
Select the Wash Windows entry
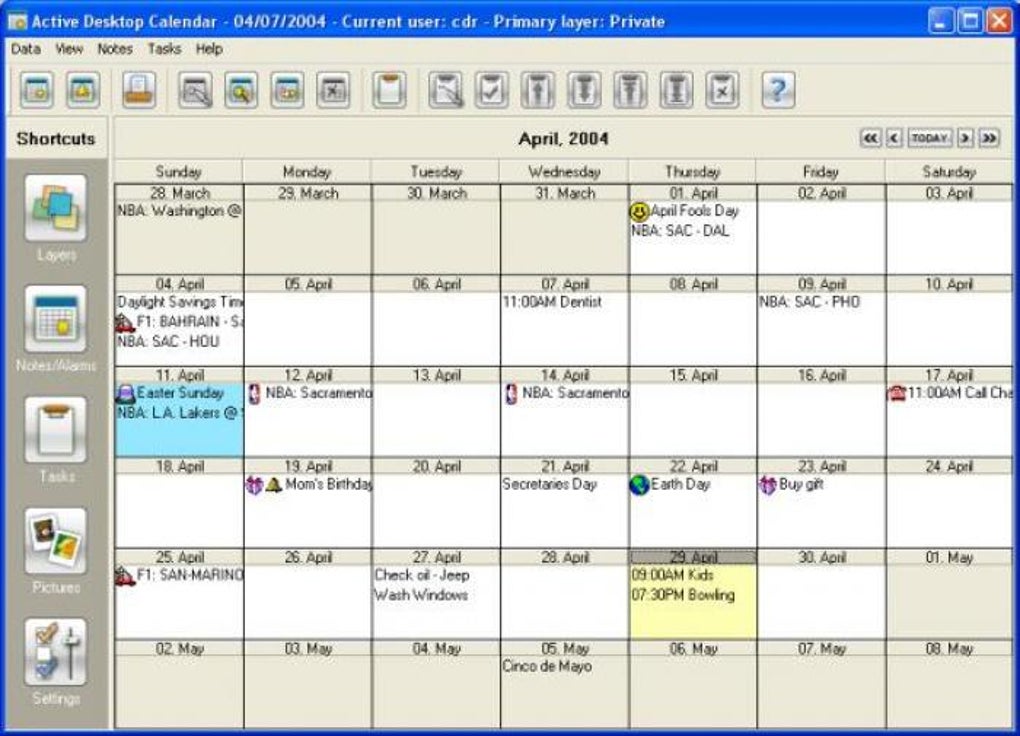pos(421,595)
